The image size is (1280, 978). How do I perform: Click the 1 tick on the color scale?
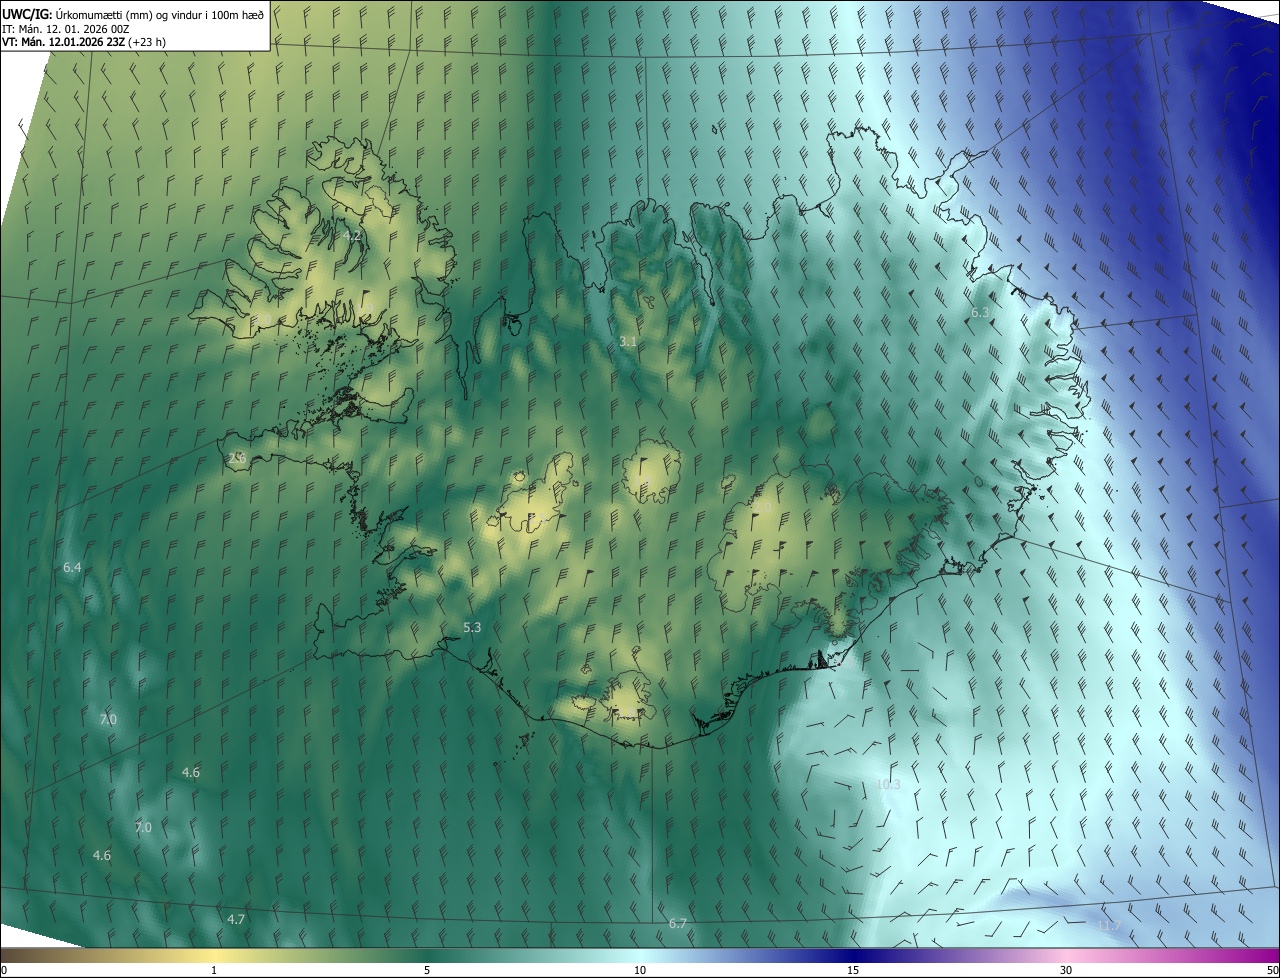(214, 970)
